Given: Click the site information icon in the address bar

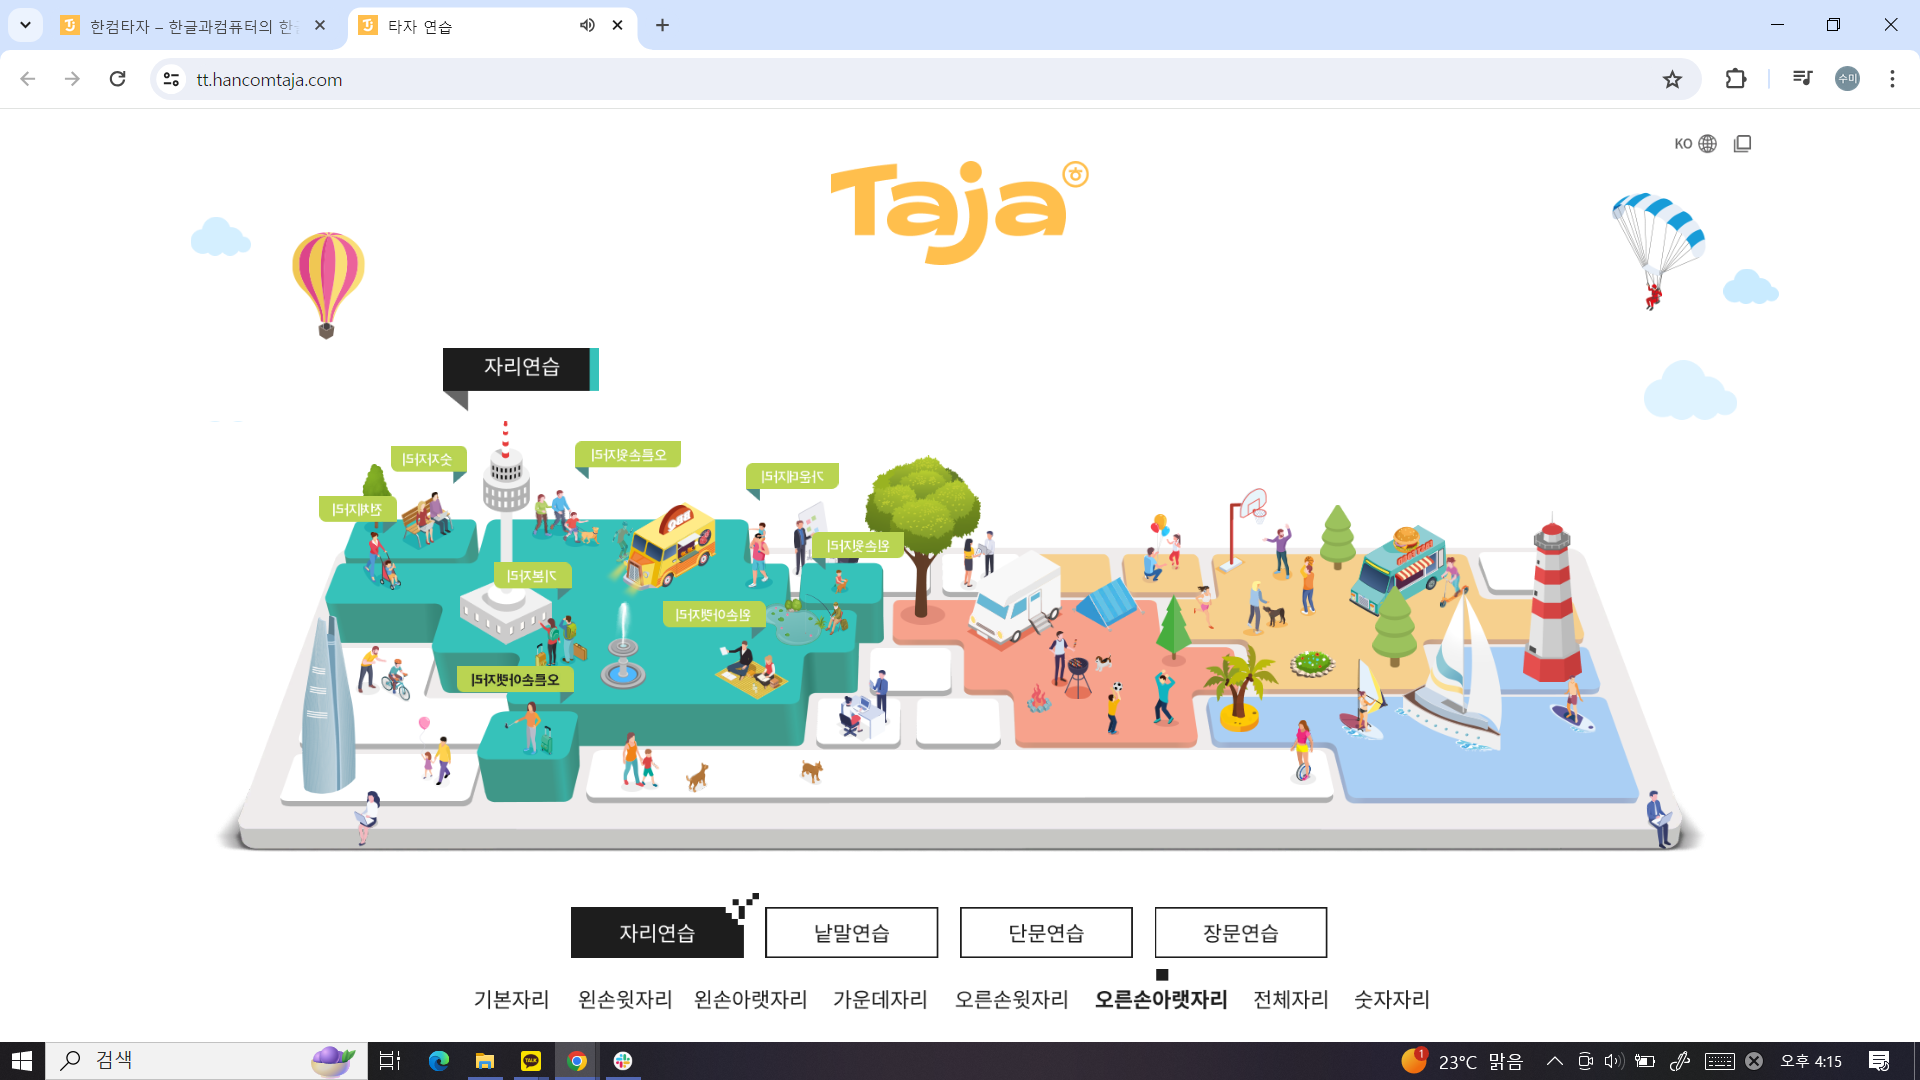Looking at the screenshot, I should click(172, 80).
